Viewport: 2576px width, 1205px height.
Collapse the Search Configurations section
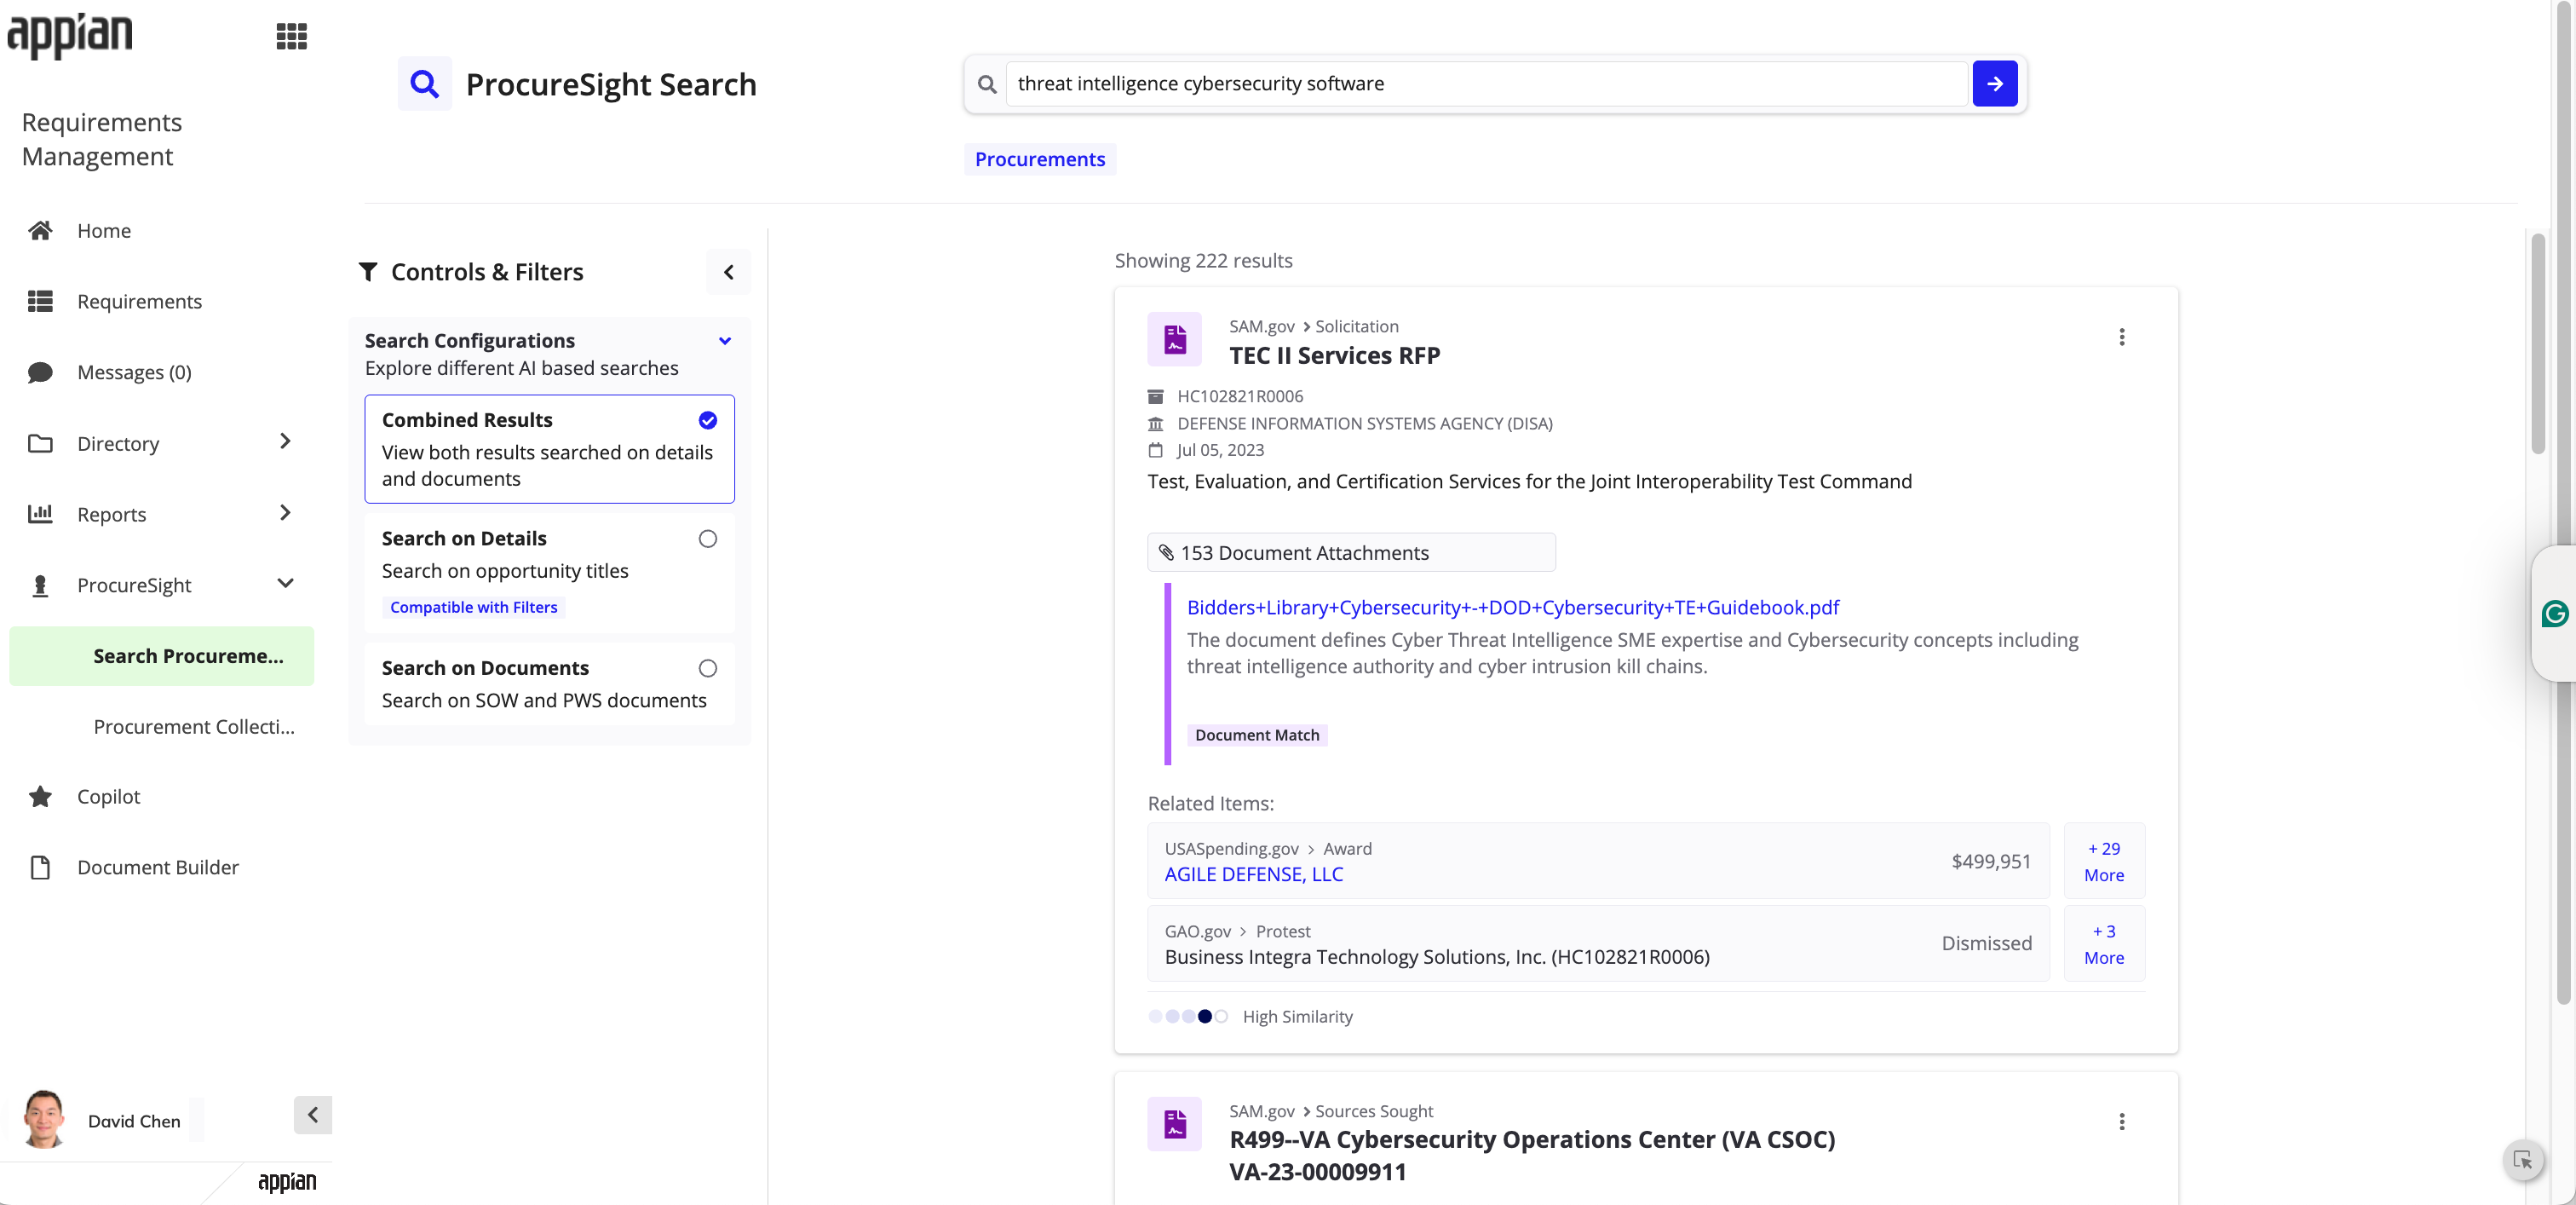click(x=725, y=341)
